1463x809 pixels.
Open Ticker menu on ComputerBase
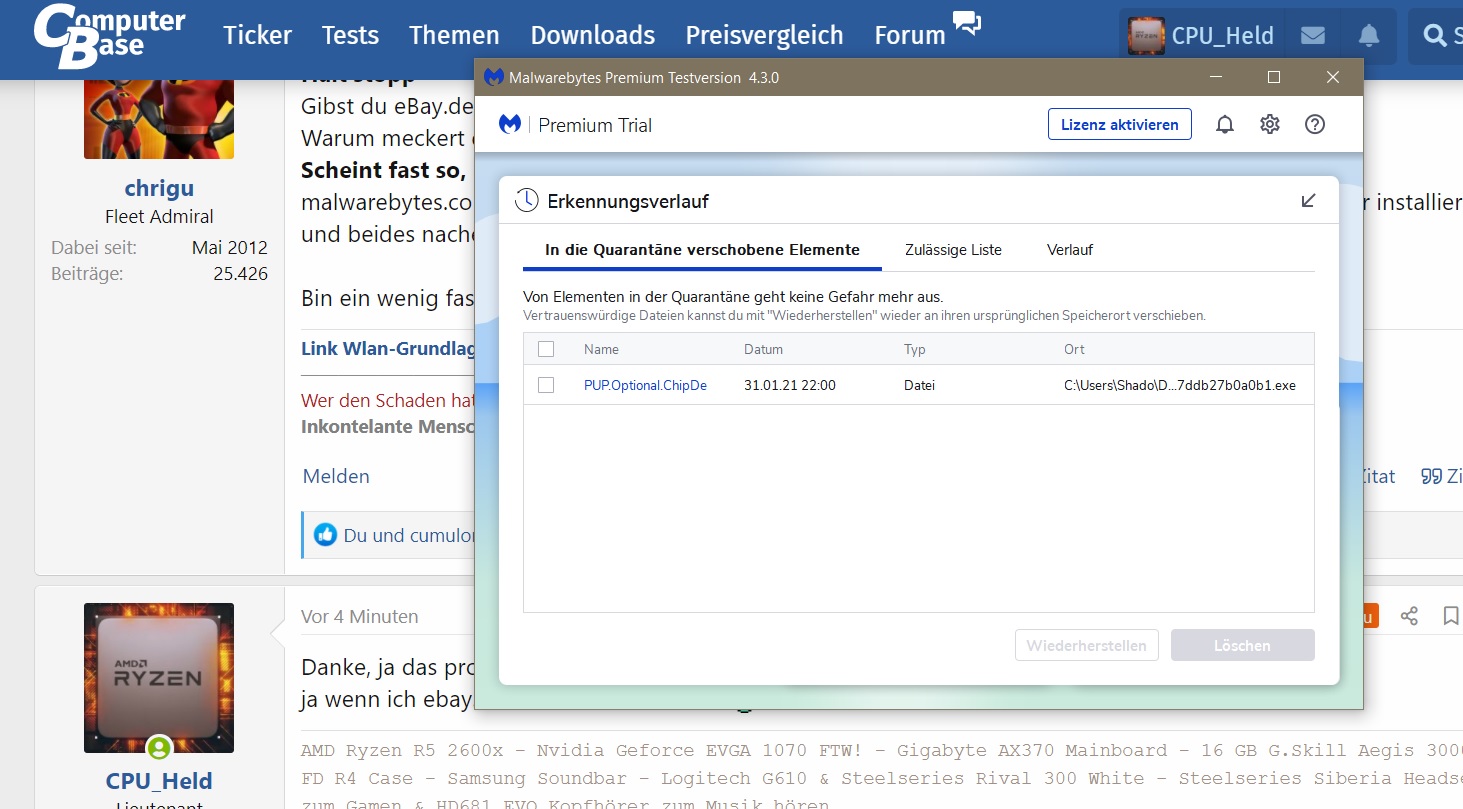pos(257,35)
